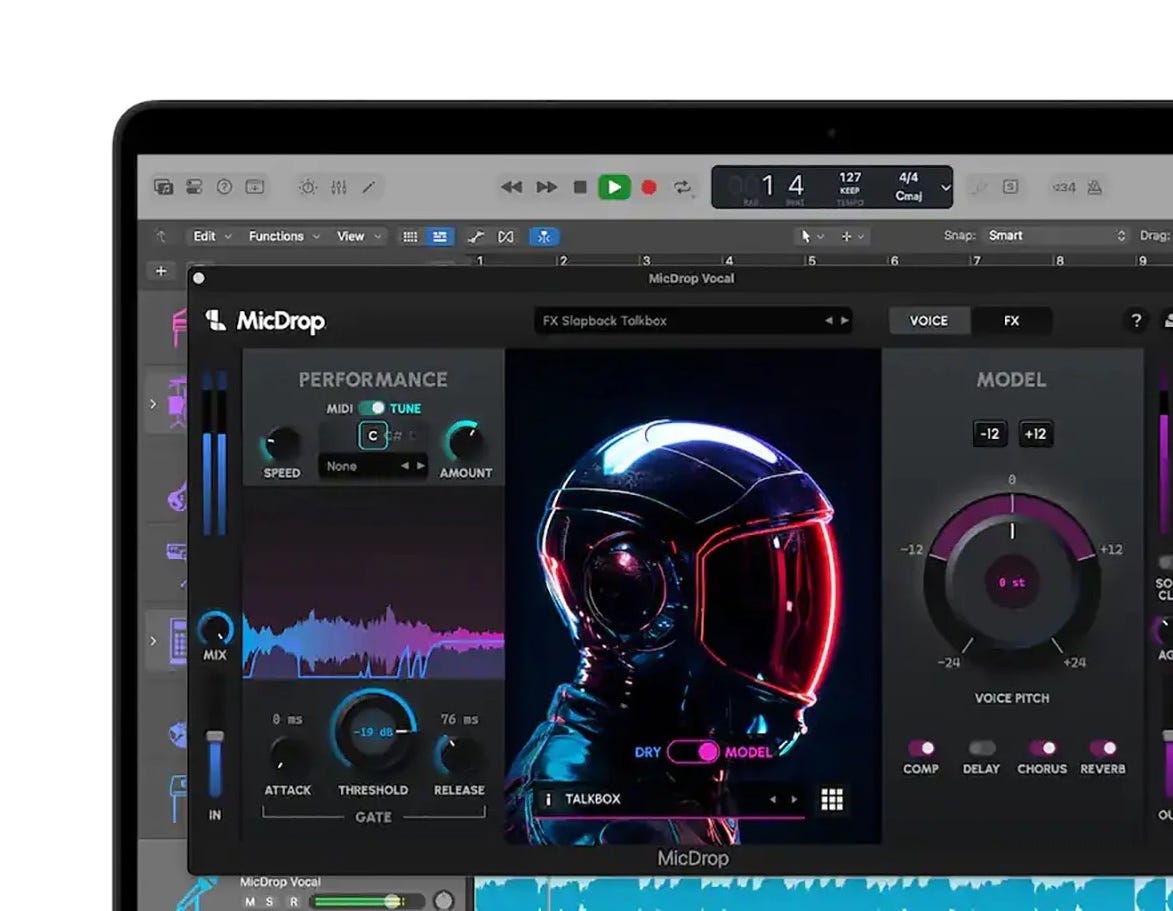Click the IN level slider handle
The width and height of the screenshot is (1173, 911).
(214, 737)
